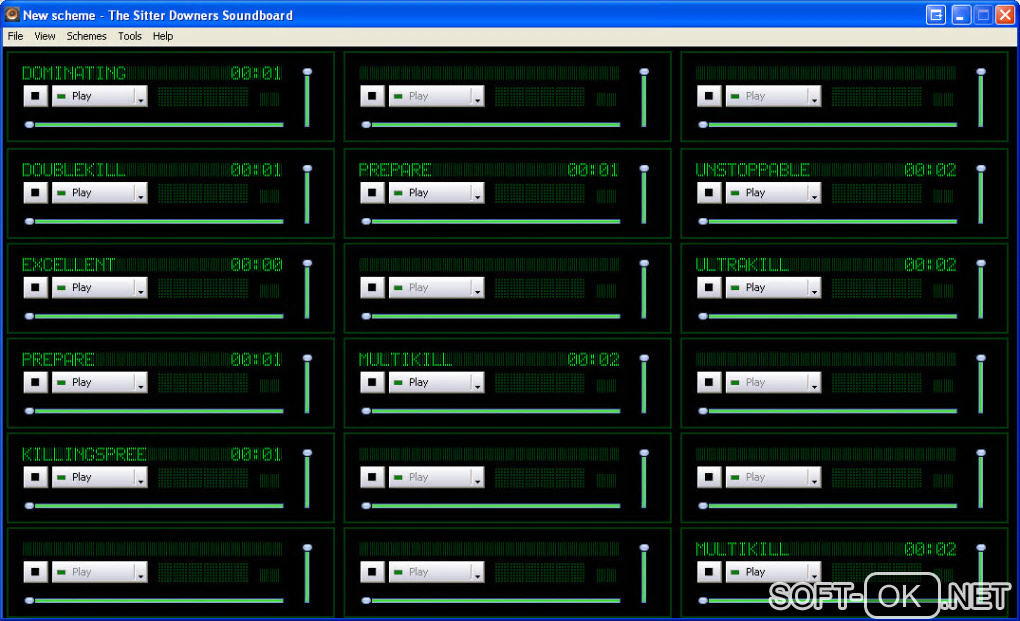Screen dimensions: 1020x621
Task: Click the 00:01 duration readout of DOMINATING
Action: coord(256,73)
